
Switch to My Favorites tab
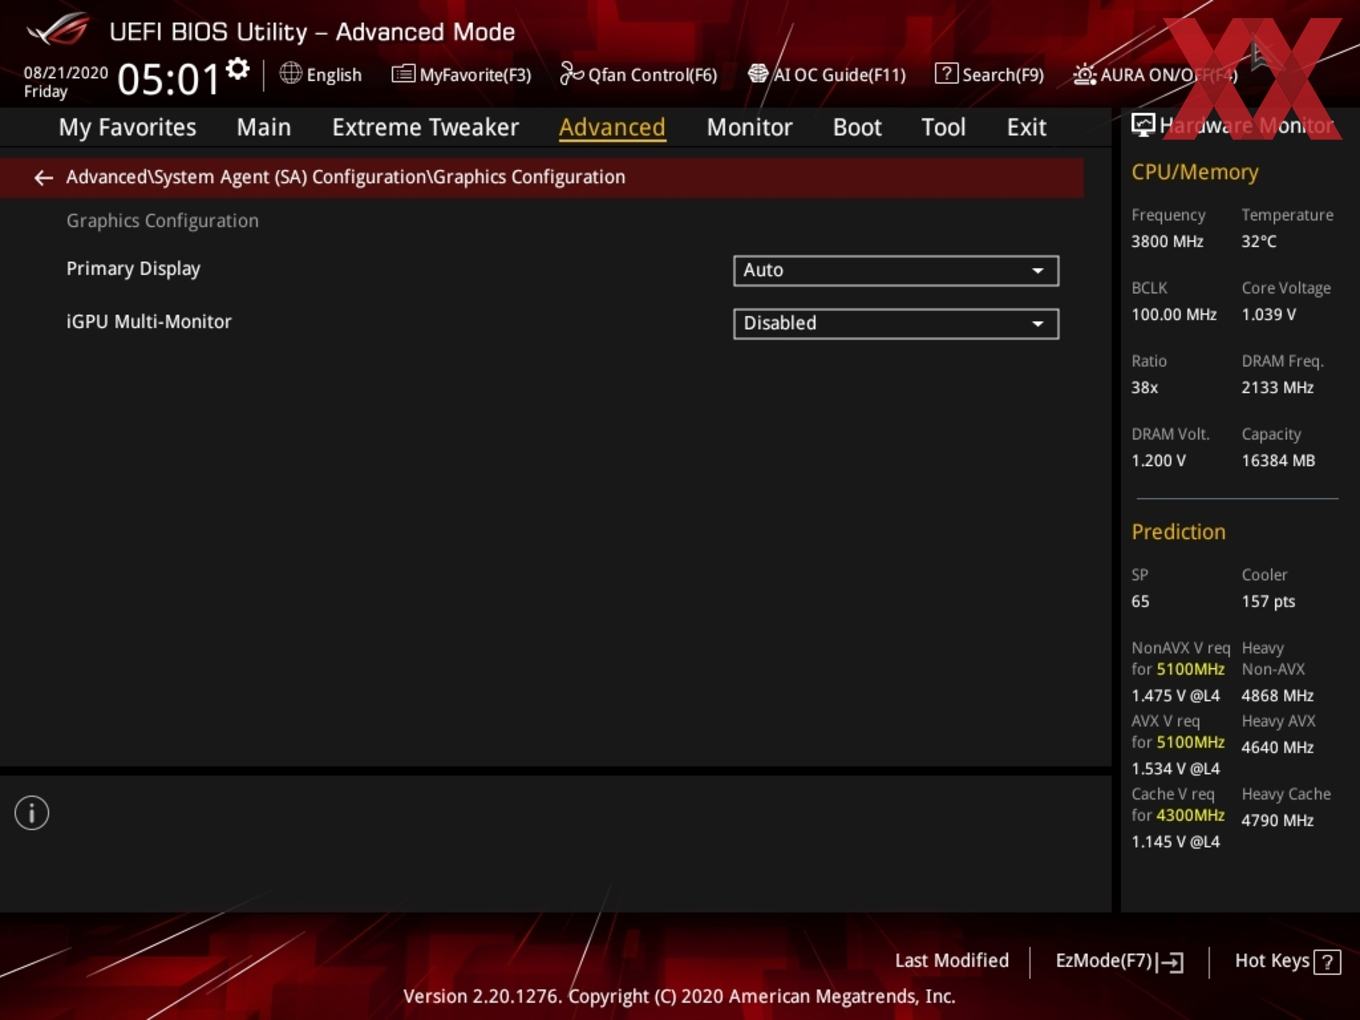click(127, 127)
